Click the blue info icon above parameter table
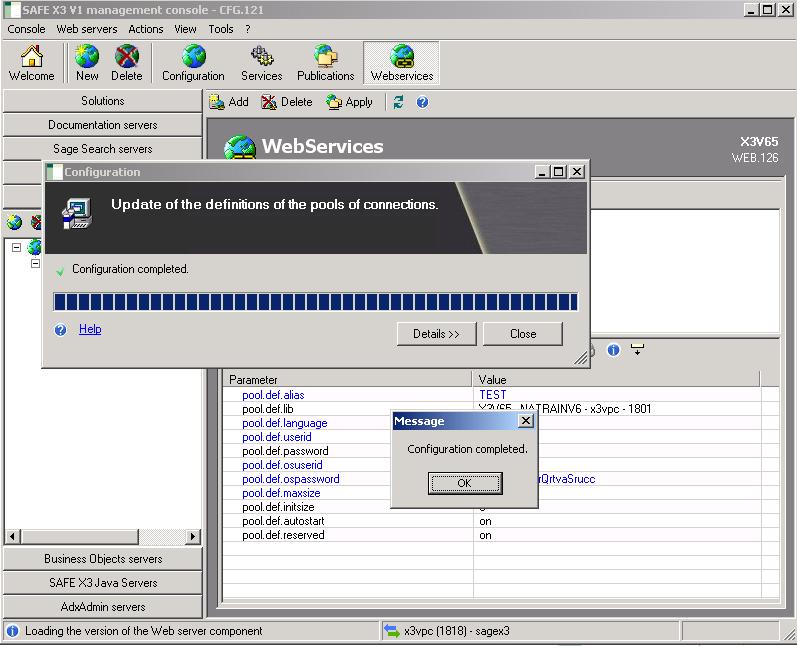797x646 pixels. point(614,350)
